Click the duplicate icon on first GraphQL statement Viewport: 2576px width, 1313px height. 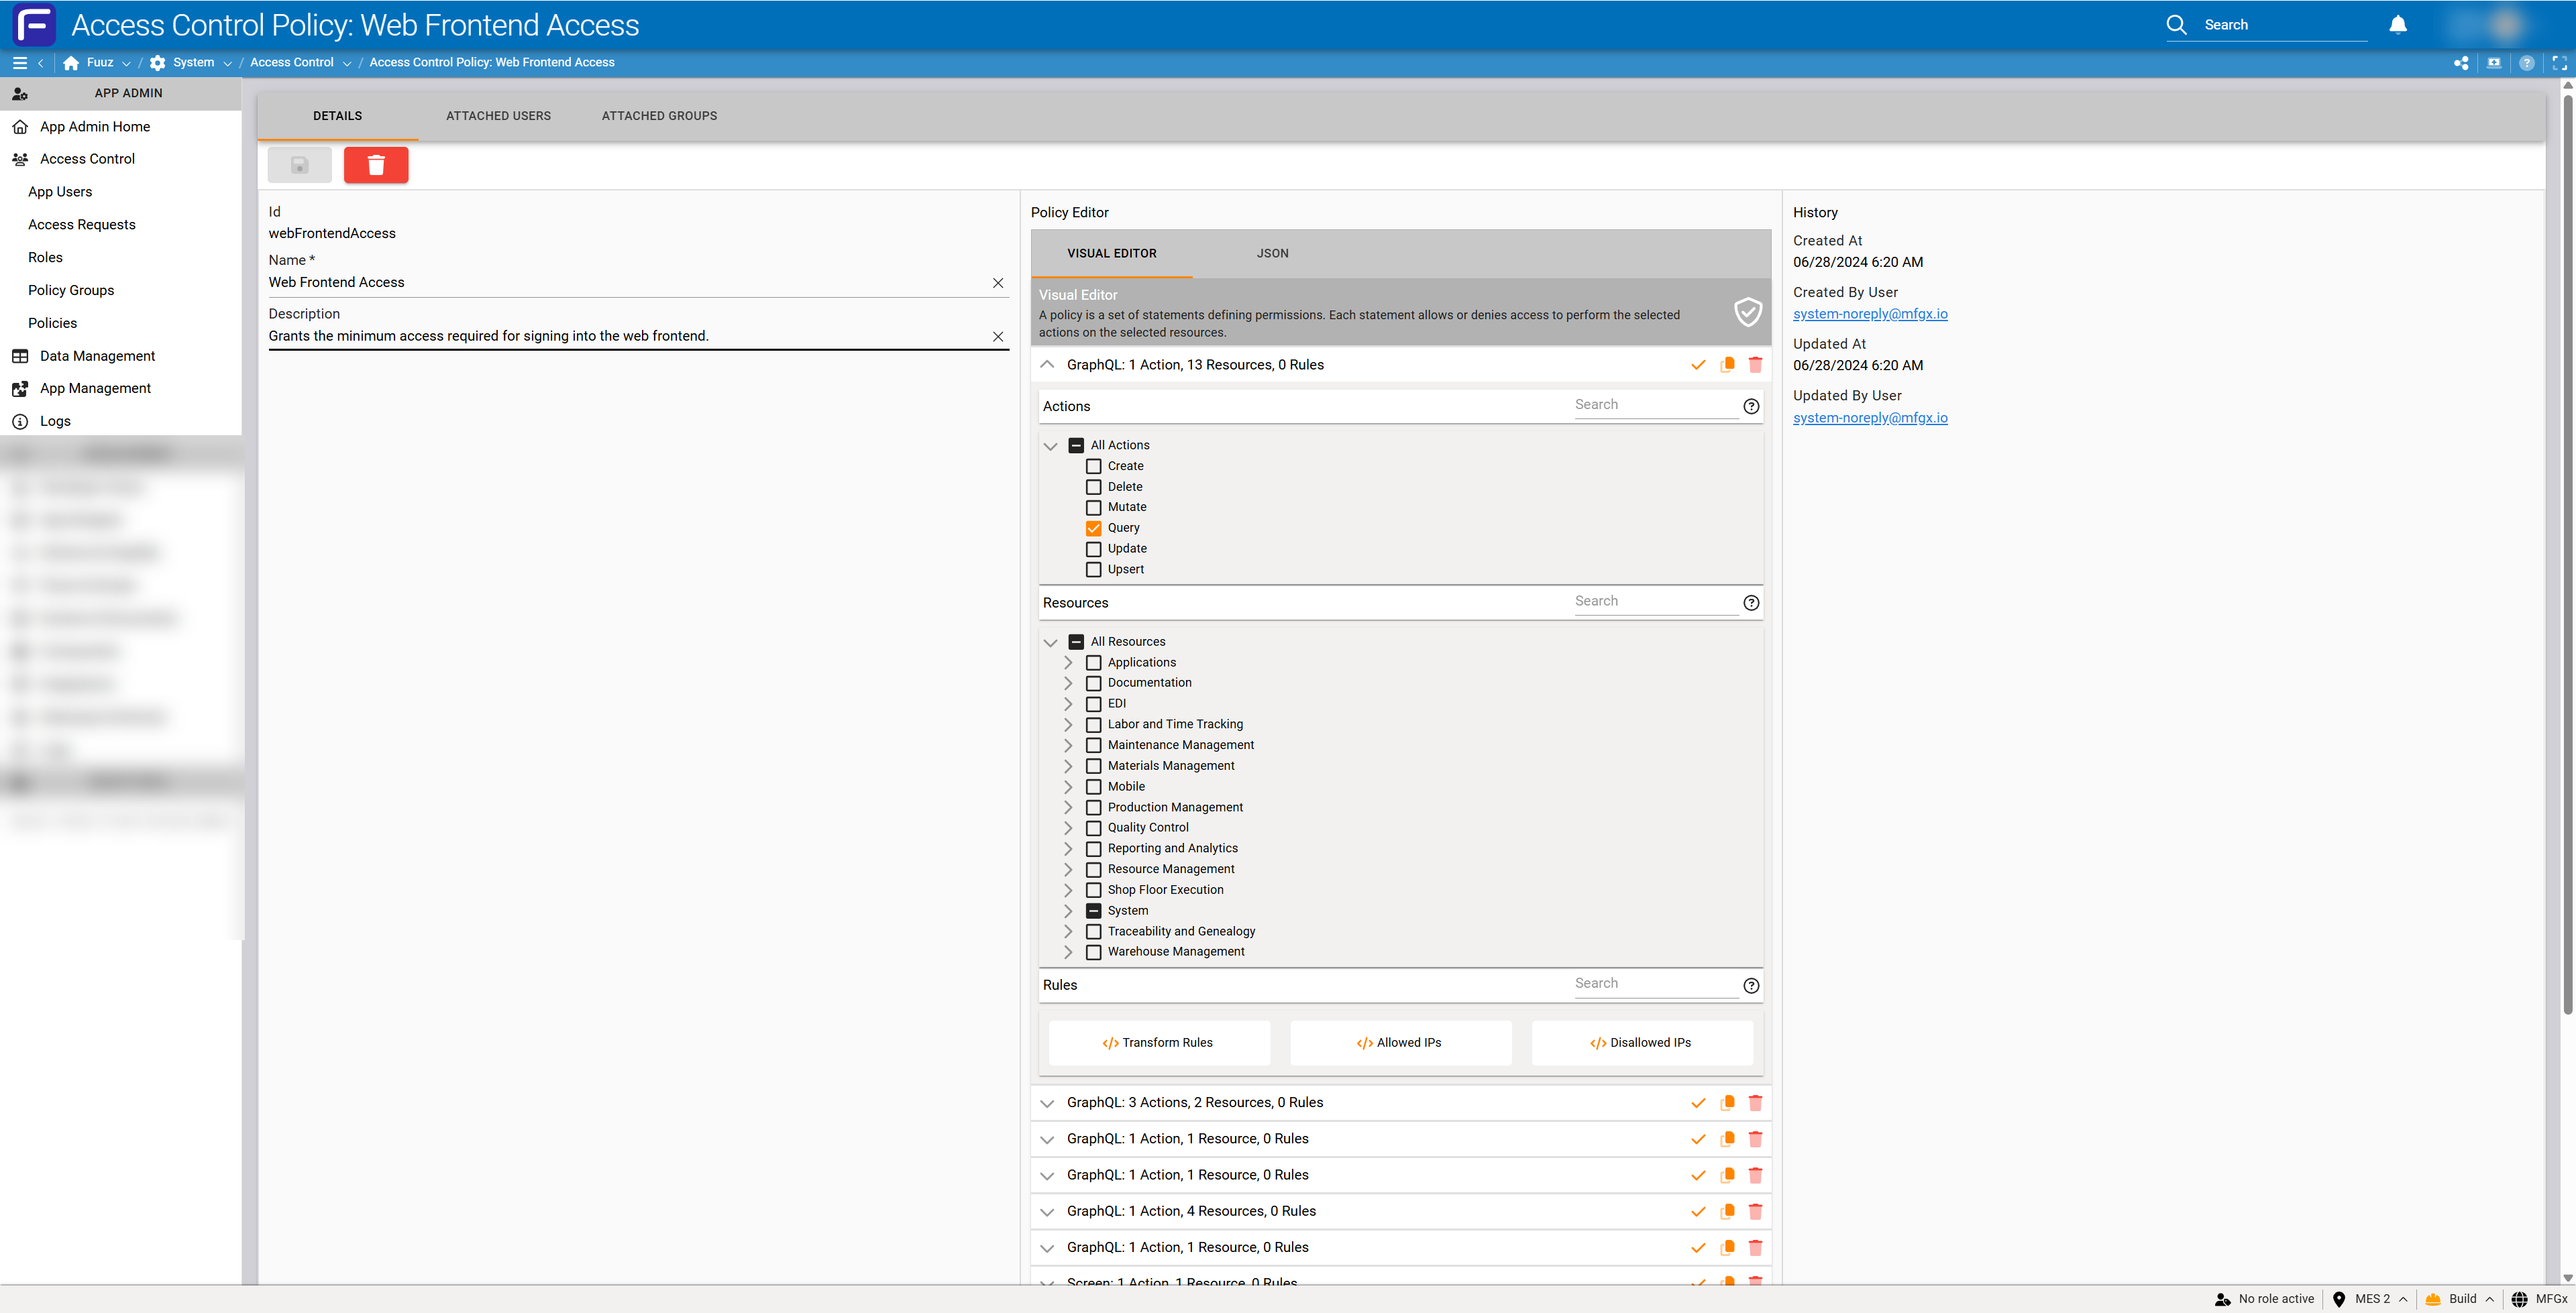click(1727, 365)
